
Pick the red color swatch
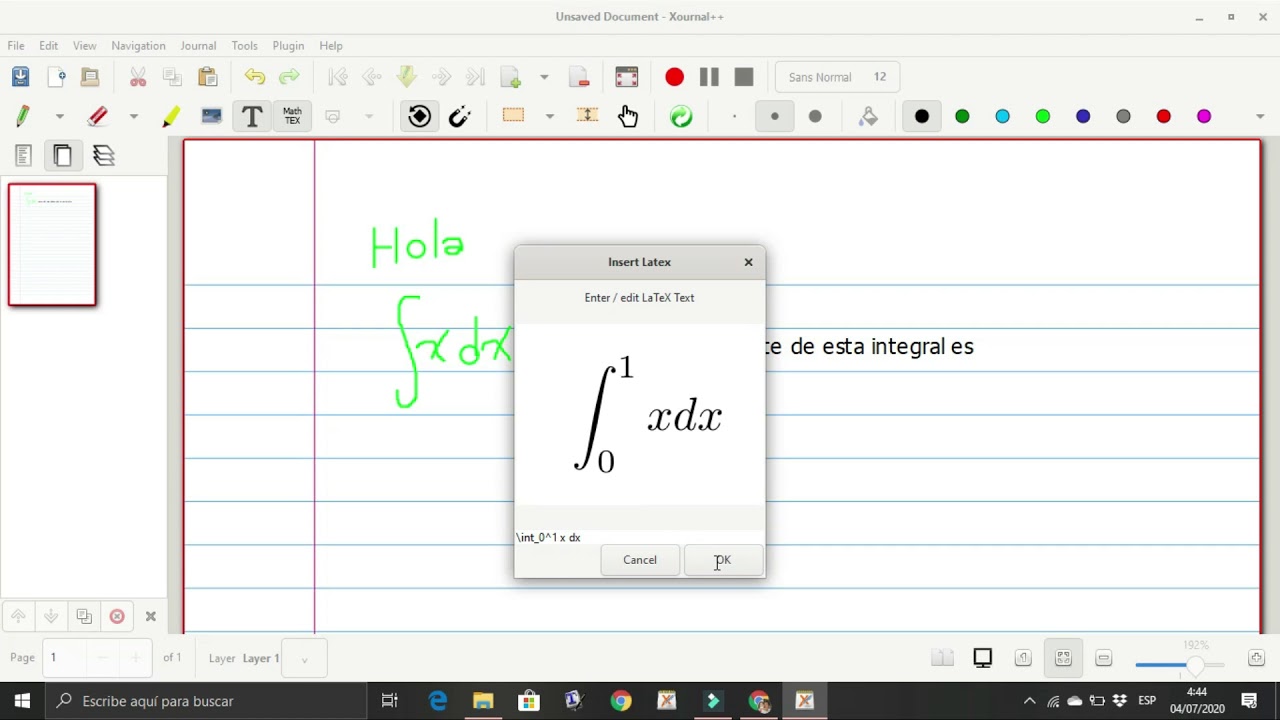click(x=1163, y=116)
